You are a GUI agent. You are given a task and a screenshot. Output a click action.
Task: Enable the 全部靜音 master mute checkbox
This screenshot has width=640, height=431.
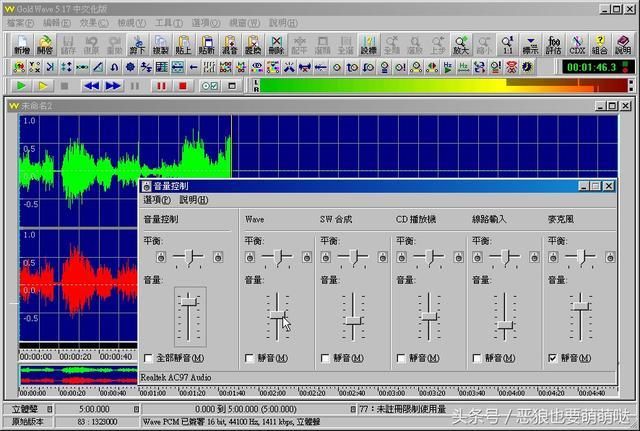149,358
